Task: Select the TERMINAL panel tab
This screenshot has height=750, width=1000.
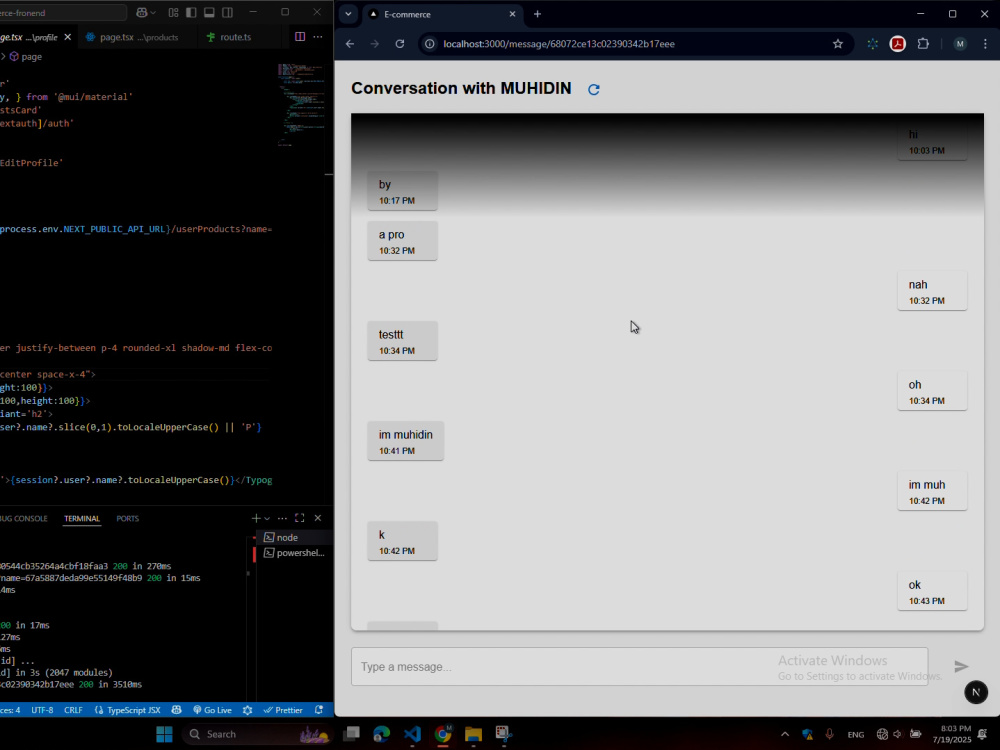Action: (82, 518)
